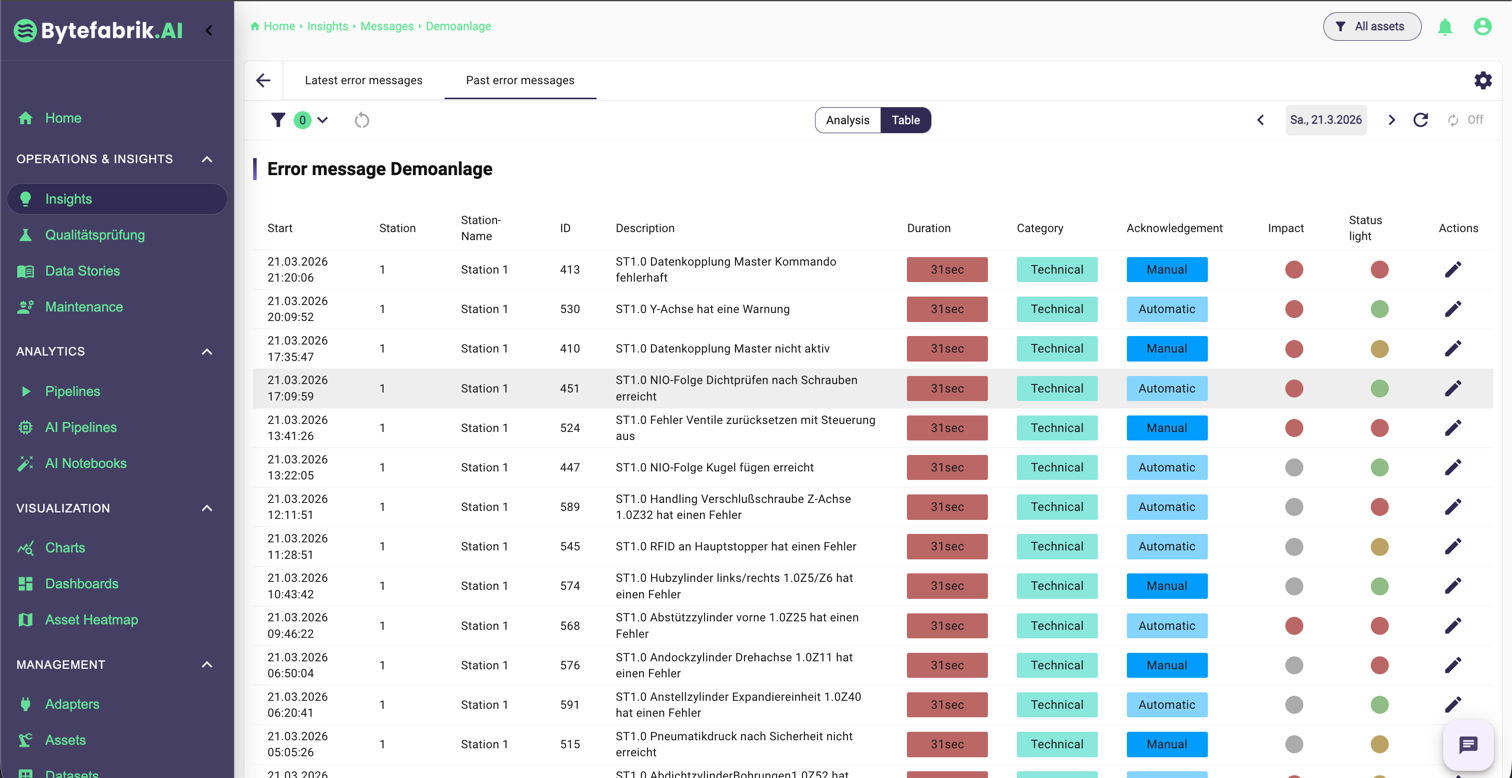Click the back arrow beside the tabs

click(x=263, y=80)
